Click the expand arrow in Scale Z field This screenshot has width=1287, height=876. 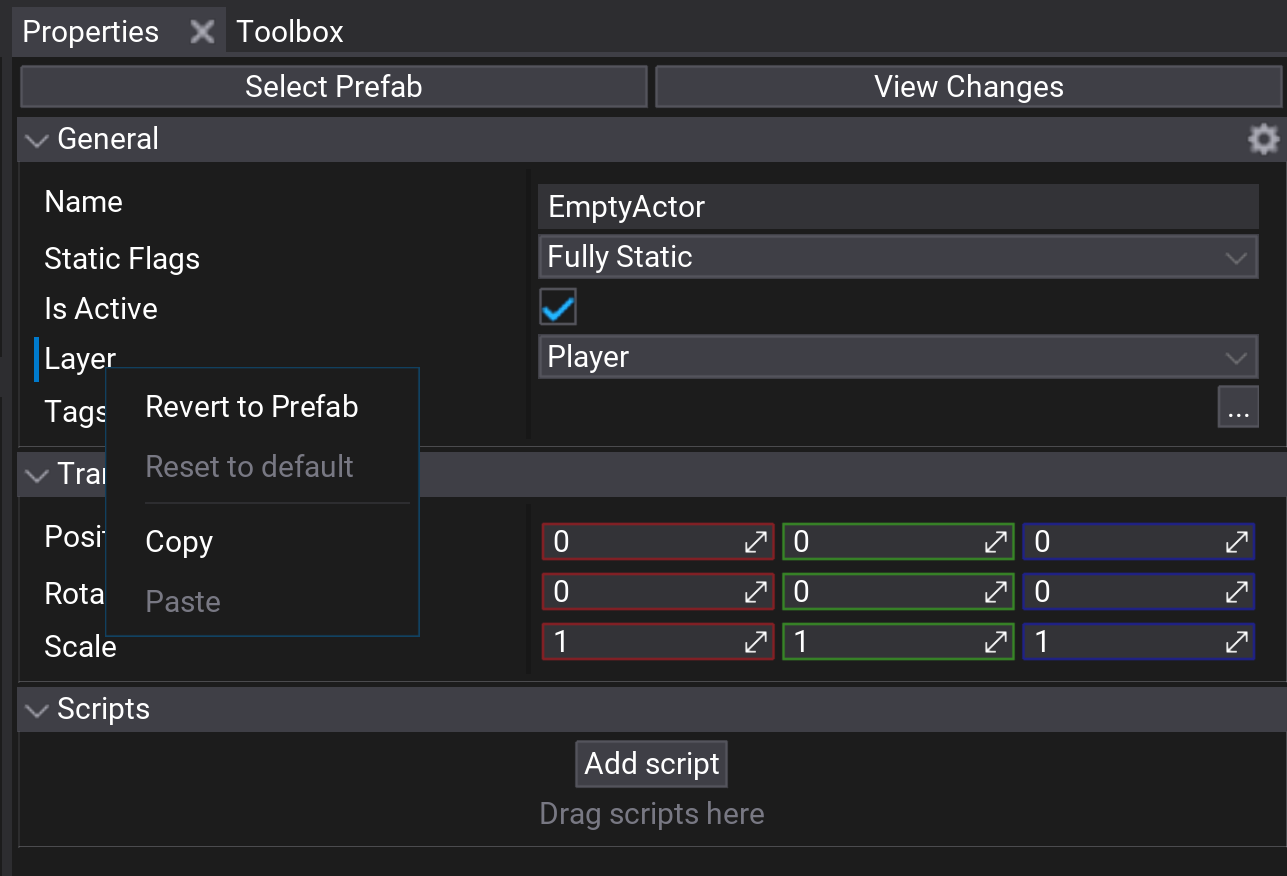click(x=1238, y=641)
